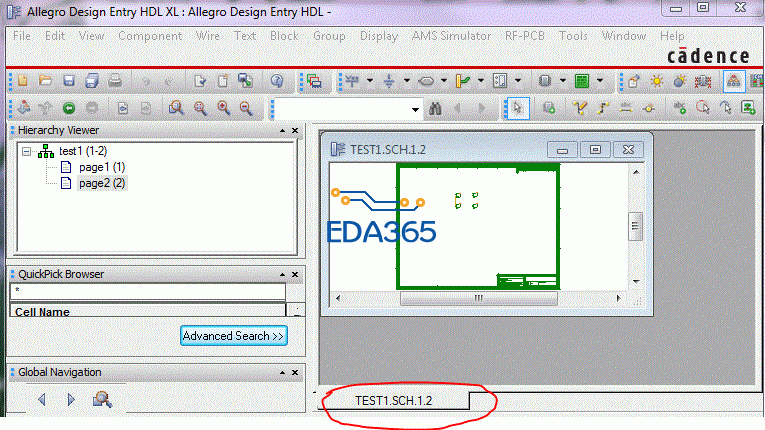Click horizontal scrollbar thumb in schematic window
The height and width of the screenshot is (430, 765).
point(479,298)
